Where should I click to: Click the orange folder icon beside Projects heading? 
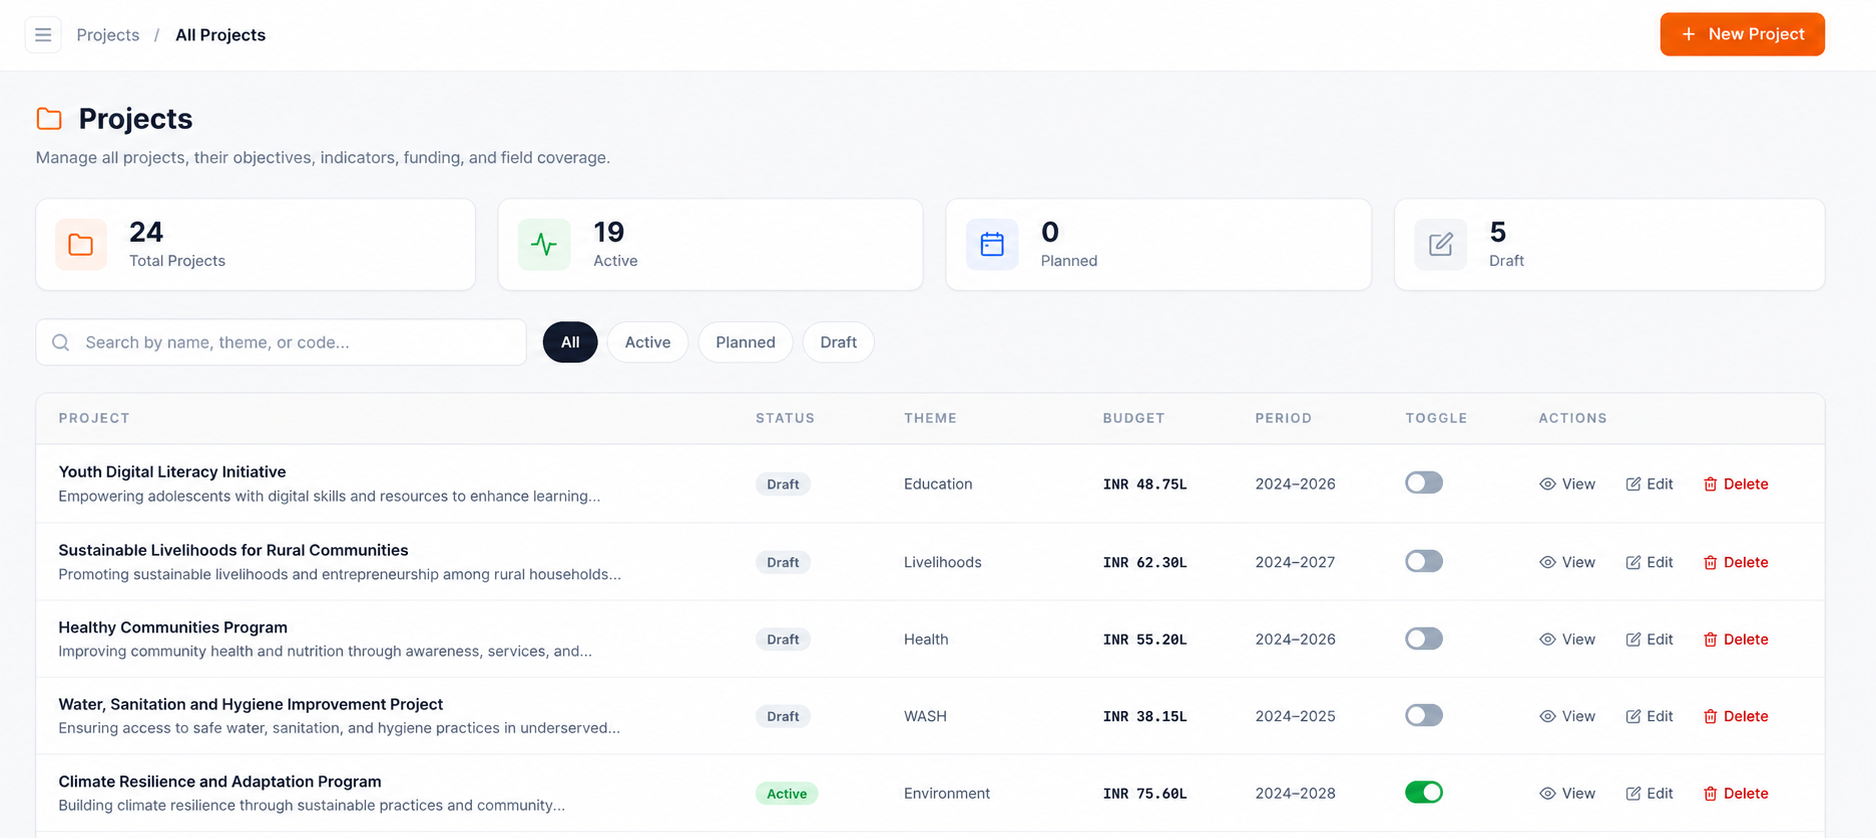coord(49,119)
